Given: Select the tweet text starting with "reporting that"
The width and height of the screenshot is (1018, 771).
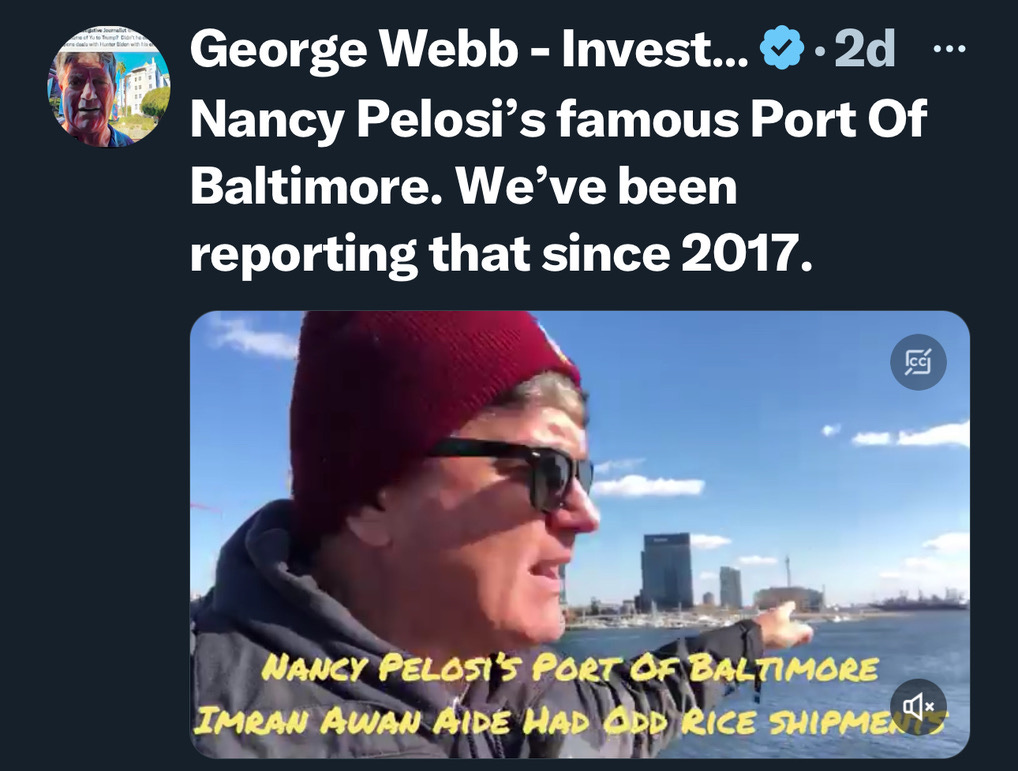Looking at the screenshot, I should [501, 253].
